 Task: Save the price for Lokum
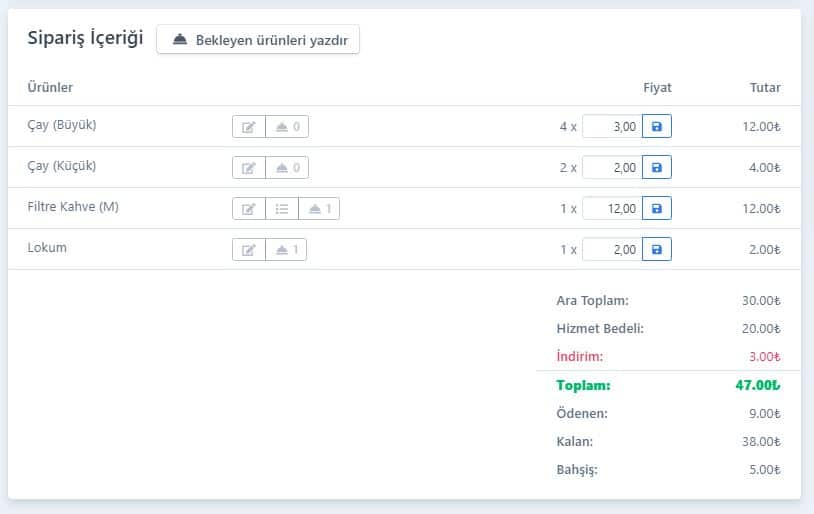click(x=657, y=249)
